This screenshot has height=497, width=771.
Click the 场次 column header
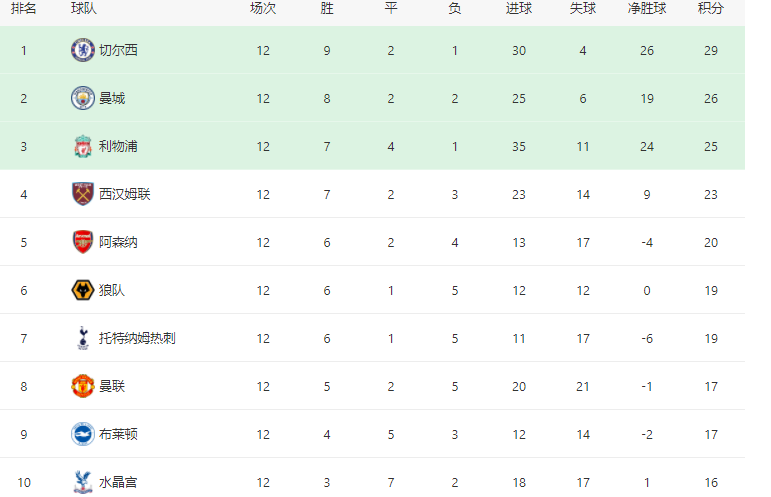pyautogui.click(x=263, y=8)
